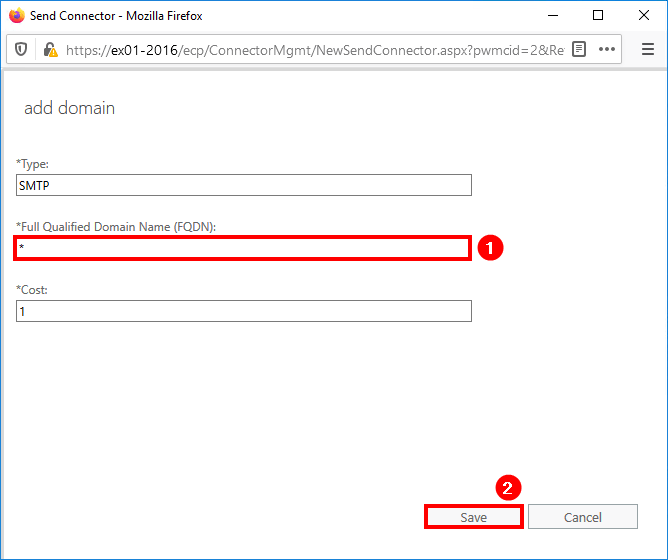Toggle reader view icon in address bar
The width and height of the screenshot is (668, 560).
pos(579,49)
